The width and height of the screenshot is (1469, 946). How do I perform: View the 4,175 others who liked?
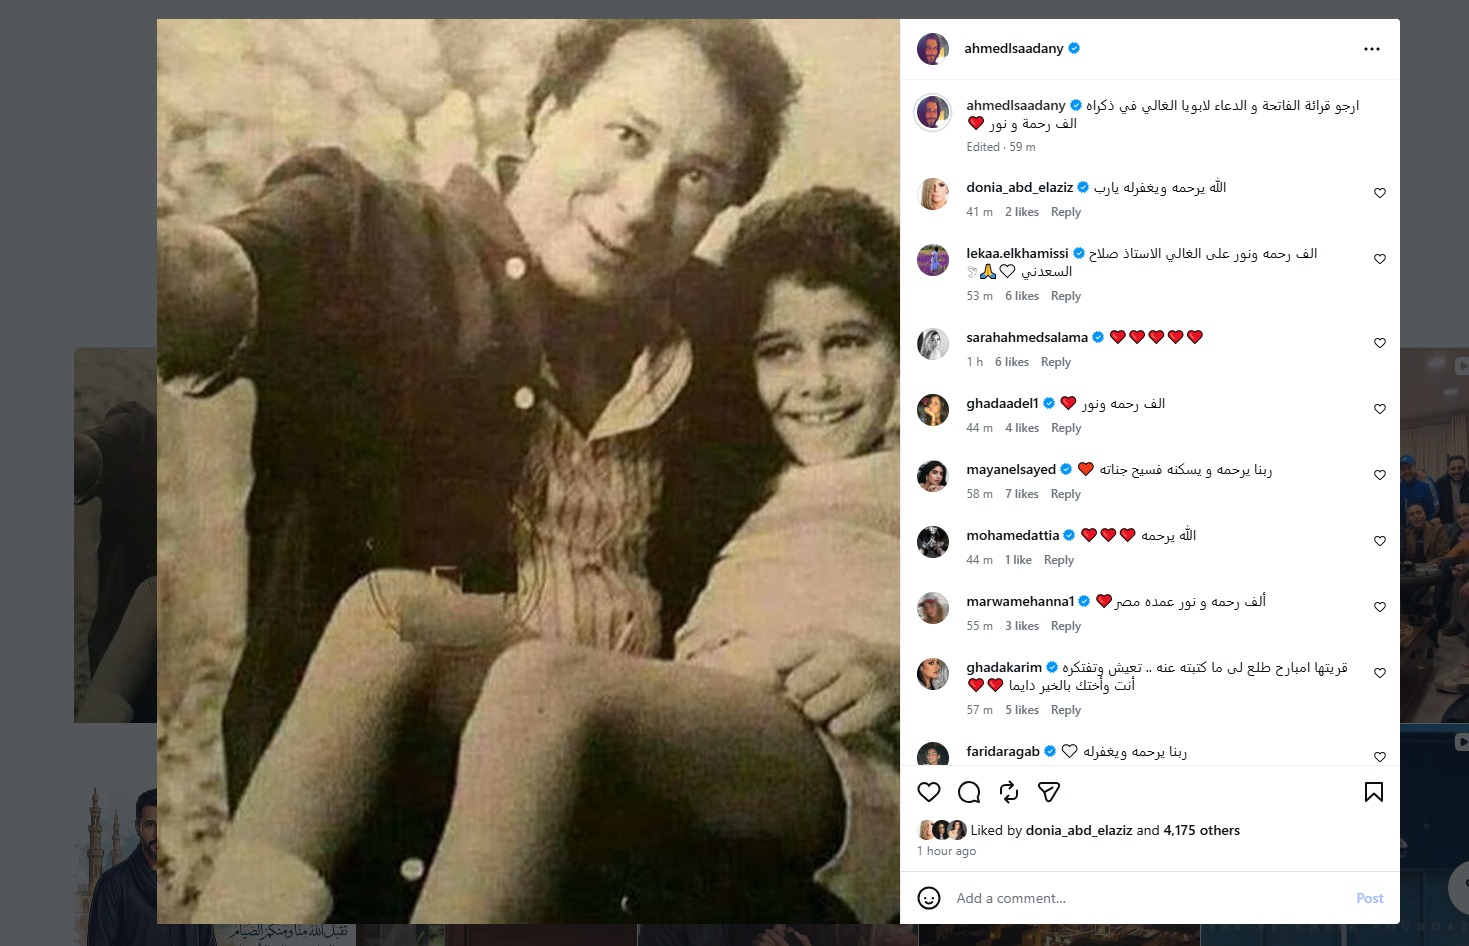(x=1201, y=830)
